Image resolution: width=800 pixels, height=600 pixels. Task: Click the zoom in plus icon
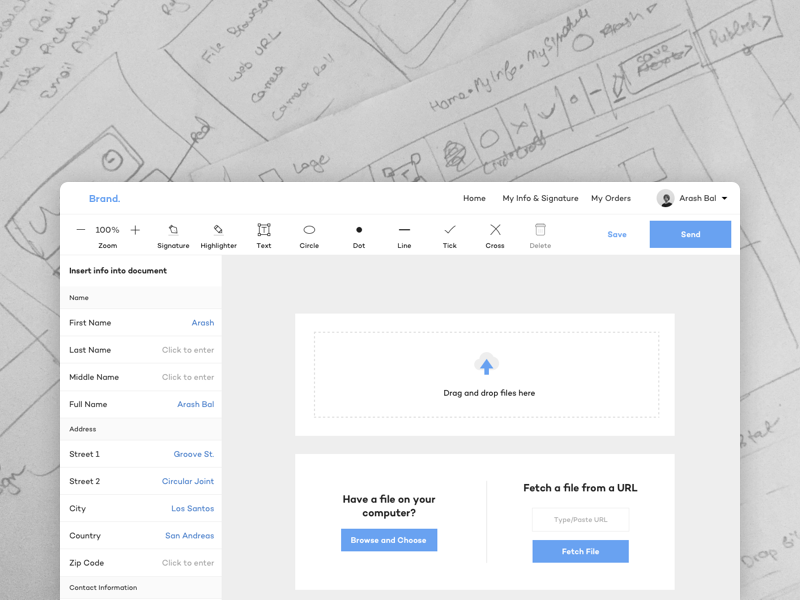[x=135, y=230]
